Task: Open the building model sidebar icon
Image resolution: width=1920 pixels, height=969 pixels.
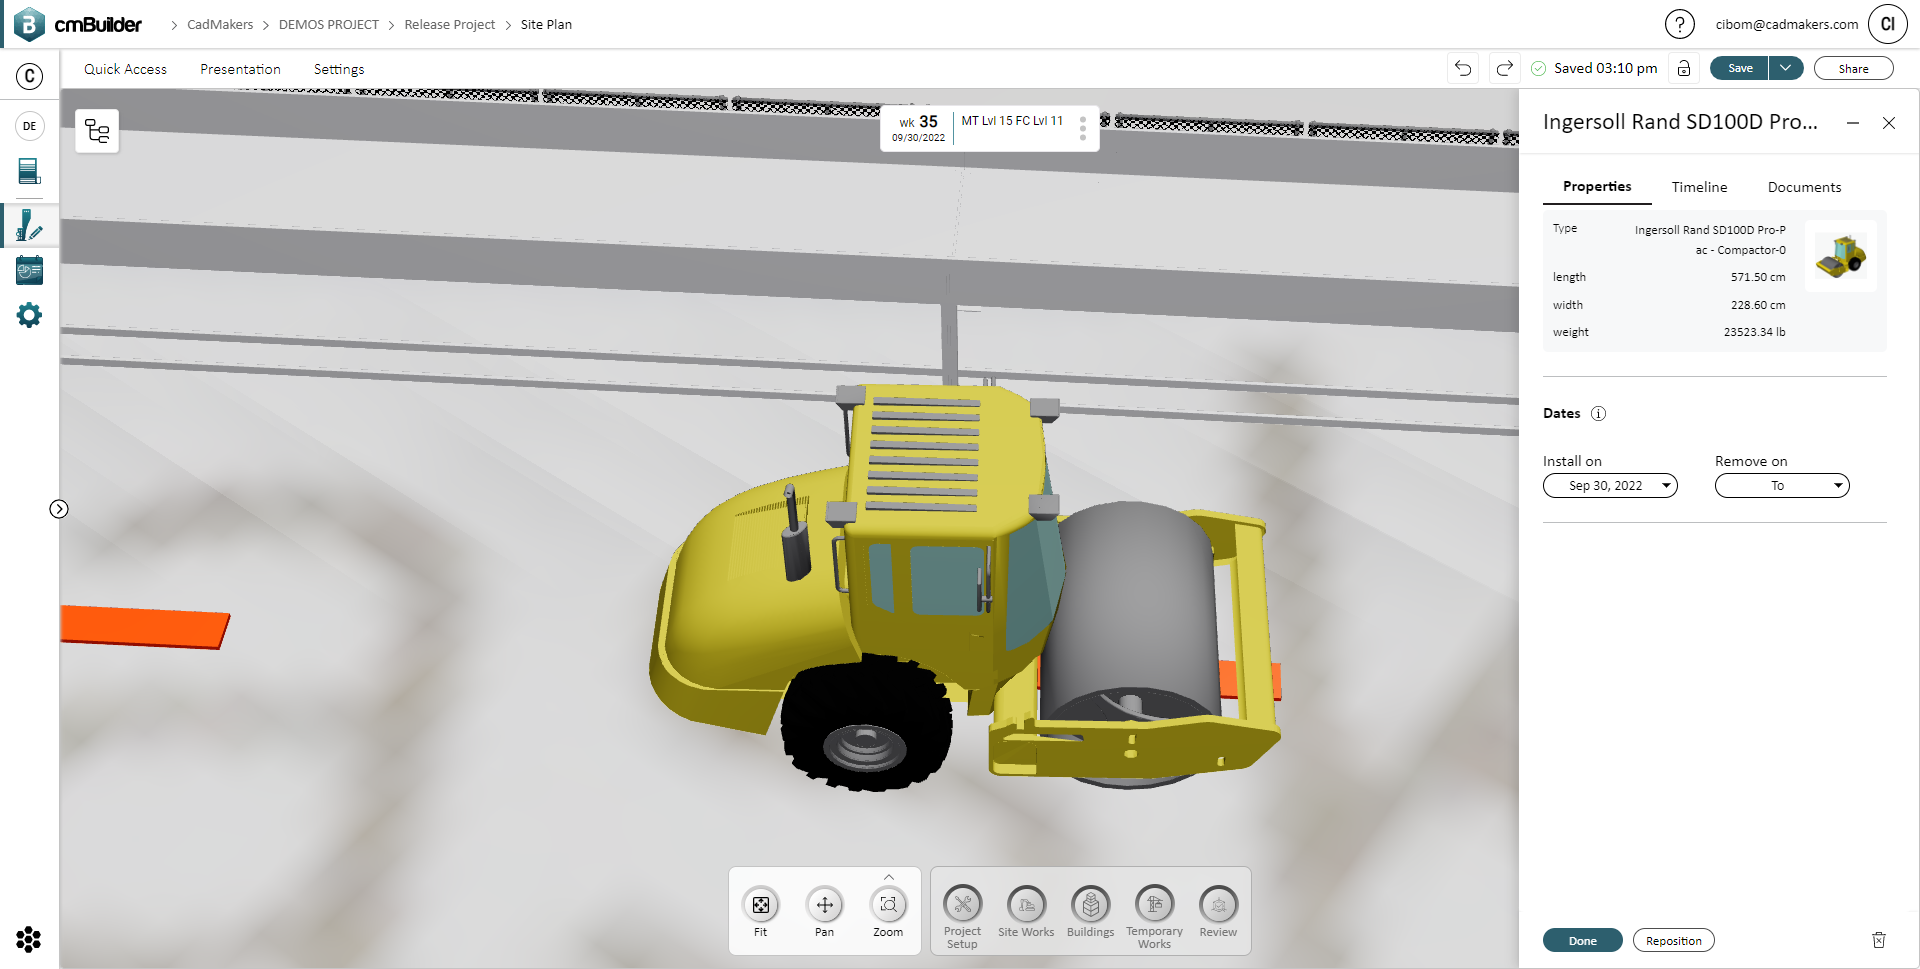Action: 29,172
